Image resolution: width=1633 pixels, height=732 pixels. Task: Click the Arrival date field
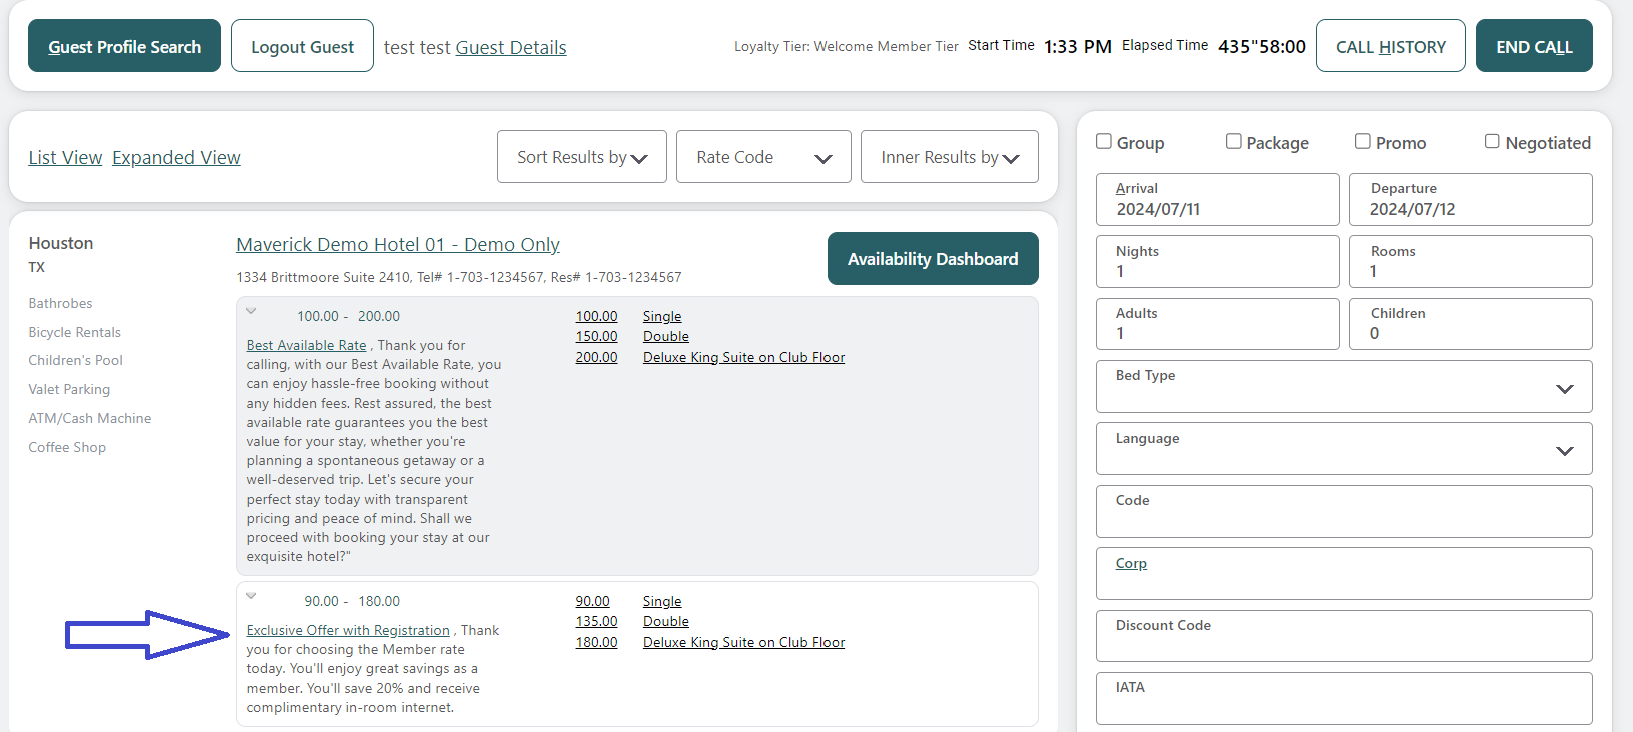(1218, 199)
